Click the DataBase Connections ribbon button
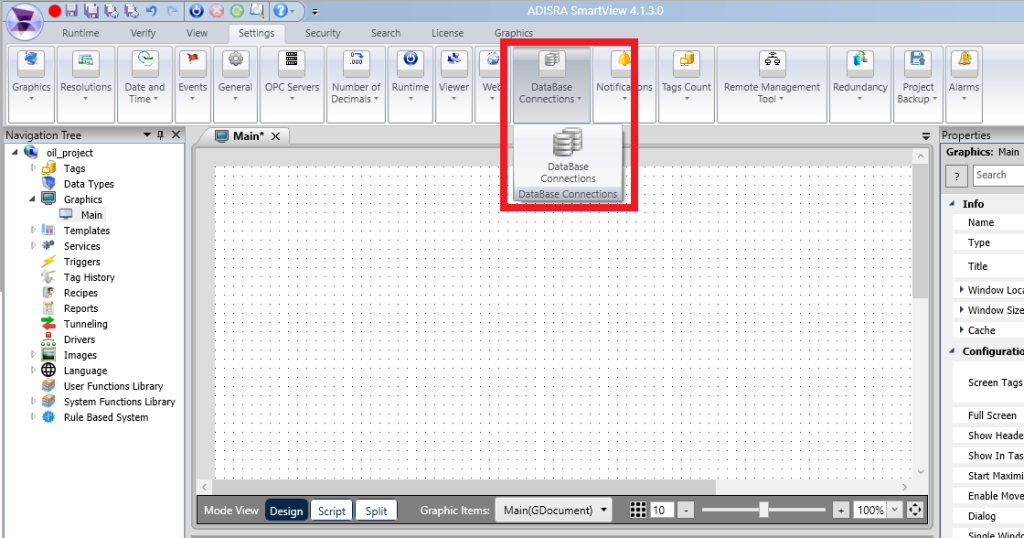Screen dimensions: 1024x538 pos(551,84)
